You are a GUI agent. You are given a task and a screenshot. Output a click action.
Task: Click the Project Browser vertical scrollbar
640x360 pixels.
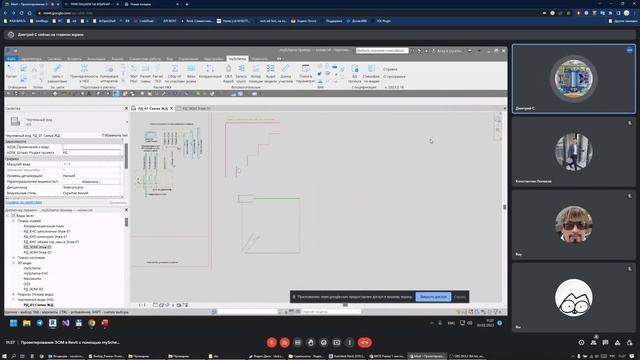coord(126,222)
